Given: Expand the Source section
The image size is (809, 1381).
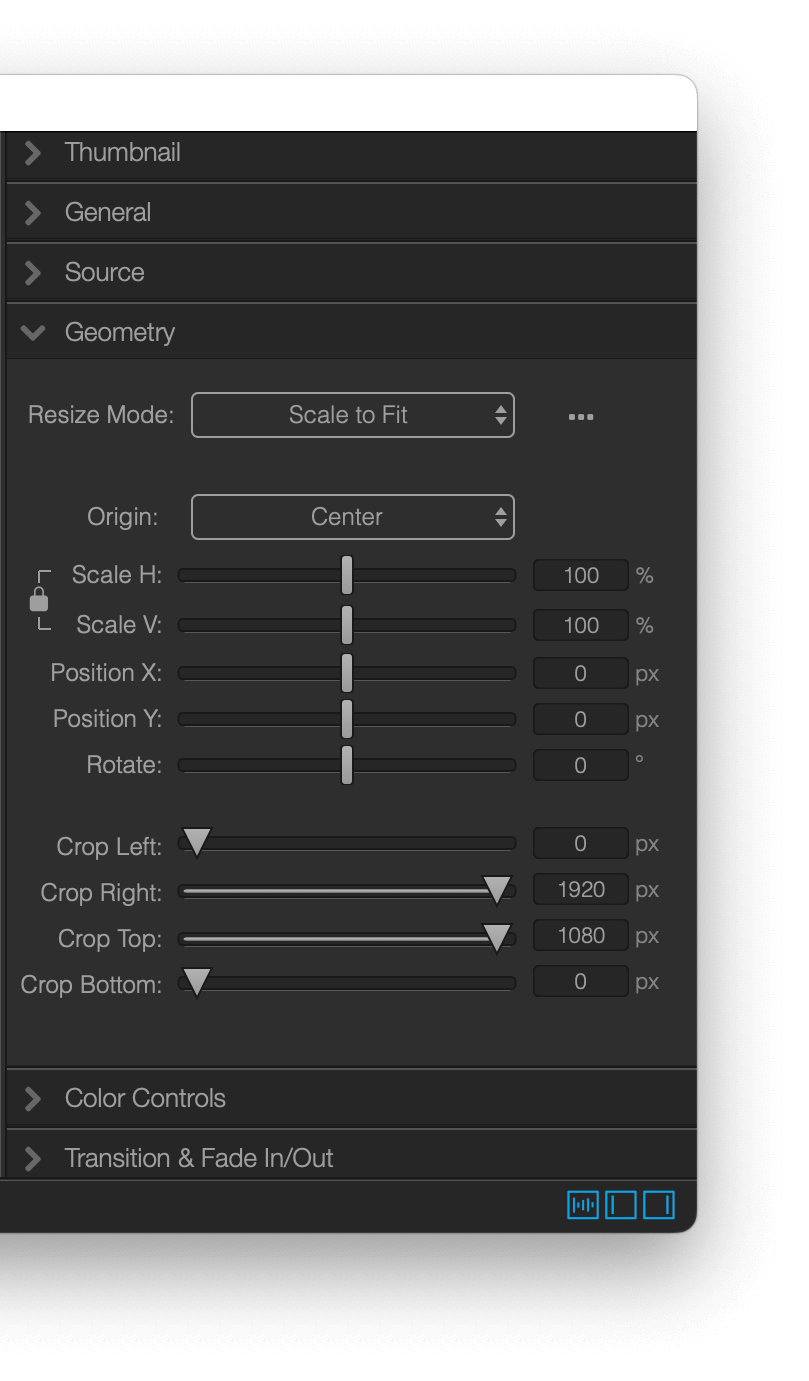Looking at the screenshot, I should click(x=351, y=272).
